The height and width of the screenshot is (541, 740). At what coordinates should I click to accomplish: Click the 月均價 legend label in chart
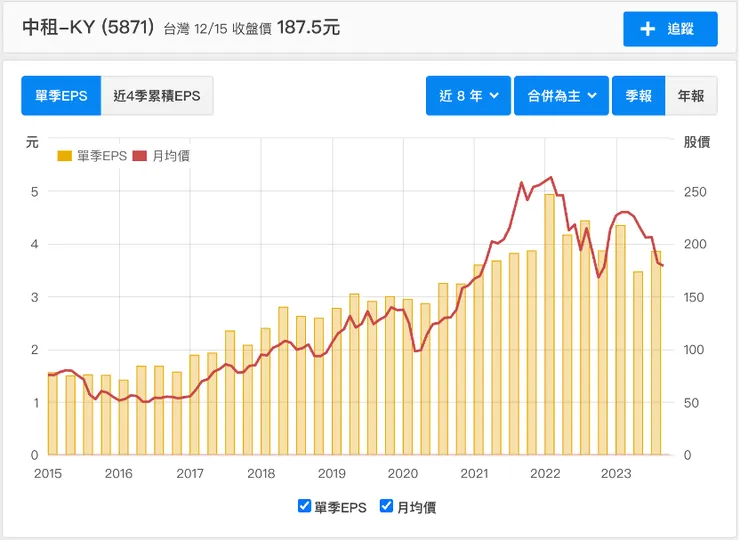(171, 156)
